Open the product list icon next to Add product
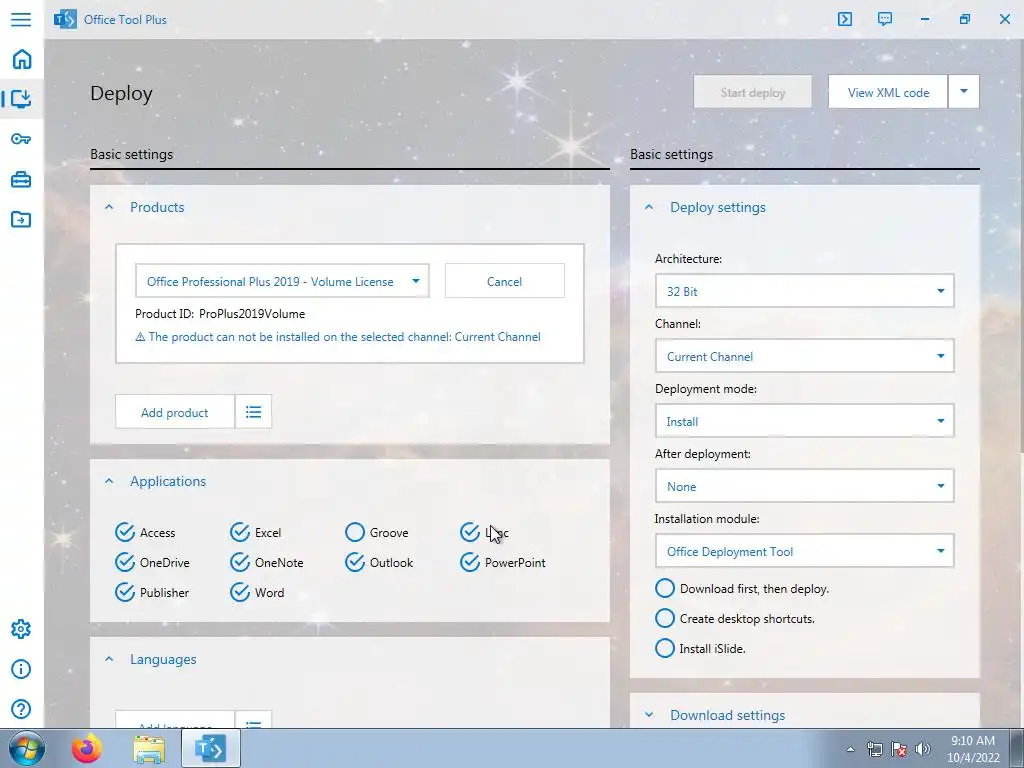Screen dimensions: 1024x768 [253, 411]
